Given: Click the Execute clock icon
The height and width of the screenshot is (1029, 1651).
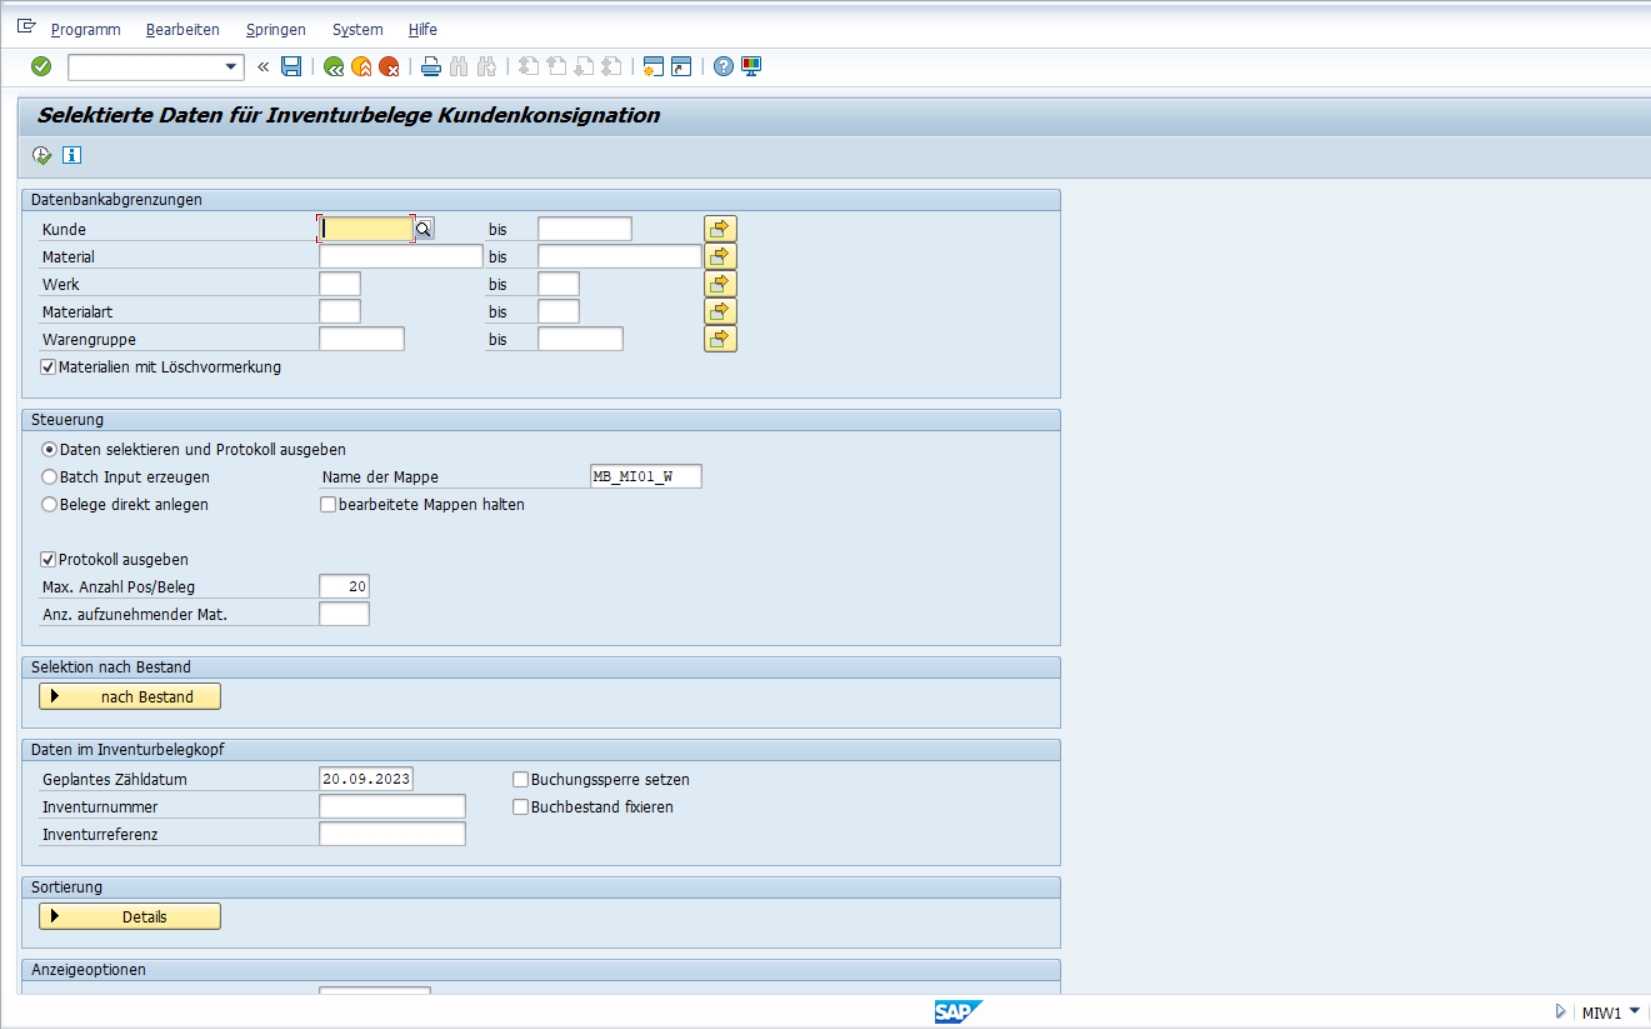Looking at the screenshot, I should point(42,155).
